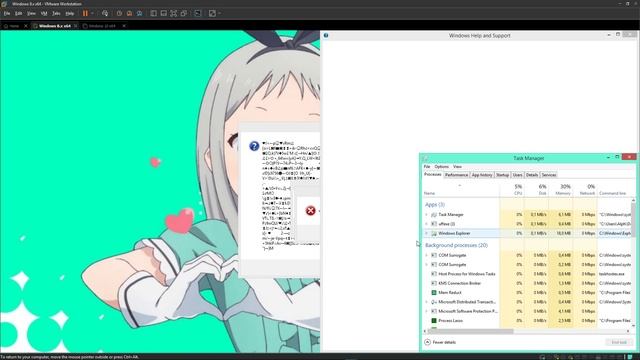Open VMware Tabs menu

(x=56, y=13)
